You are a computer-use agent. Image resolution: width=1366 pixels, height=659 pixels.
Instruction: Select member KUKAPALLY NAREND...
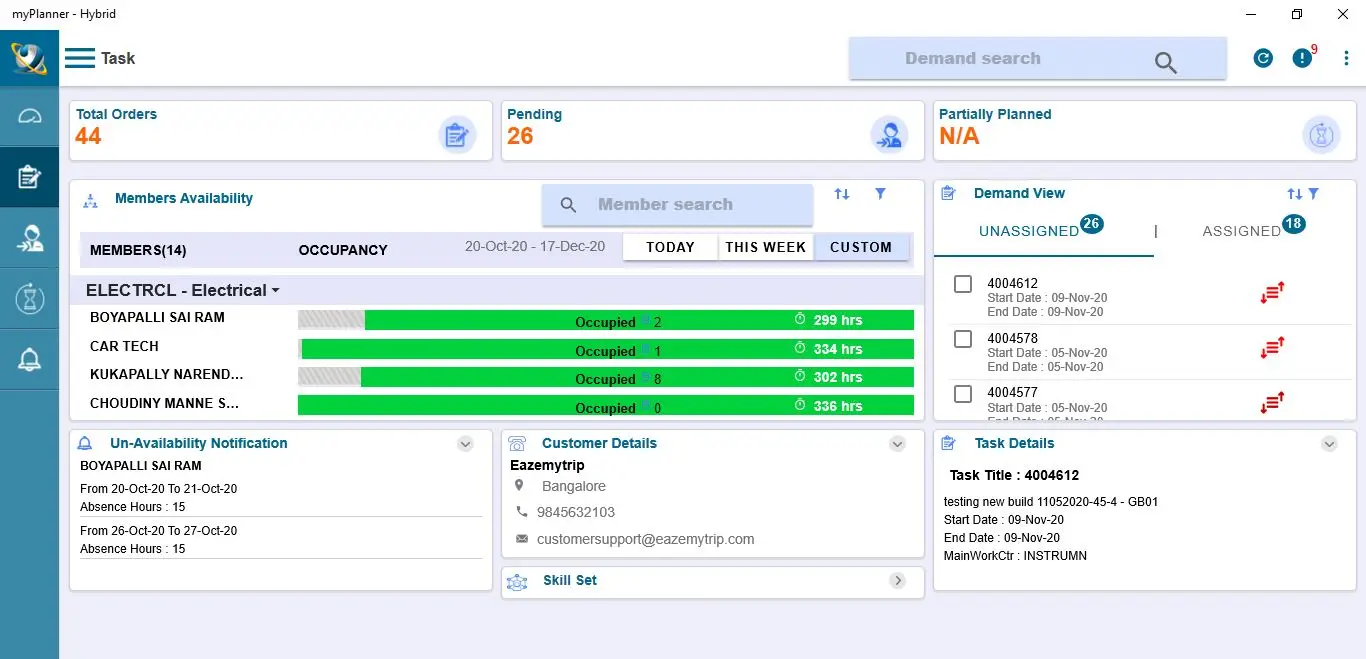coord(167,375)
